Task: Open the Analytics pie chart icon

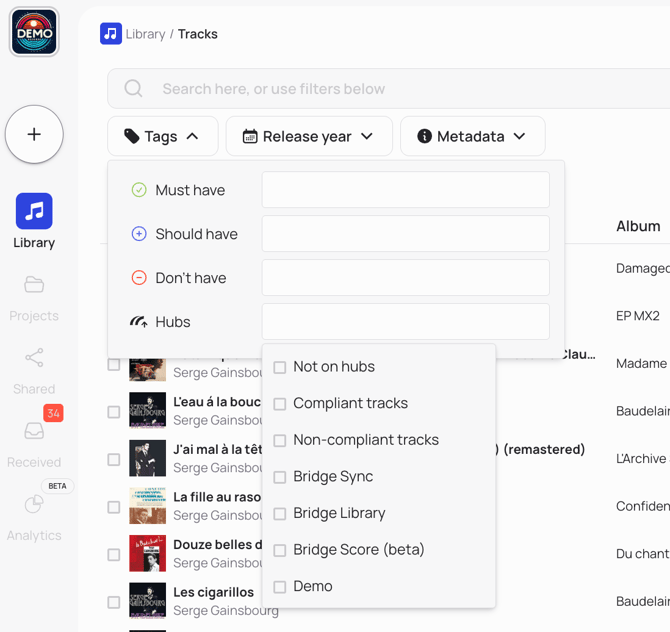Action: point(34,504)
